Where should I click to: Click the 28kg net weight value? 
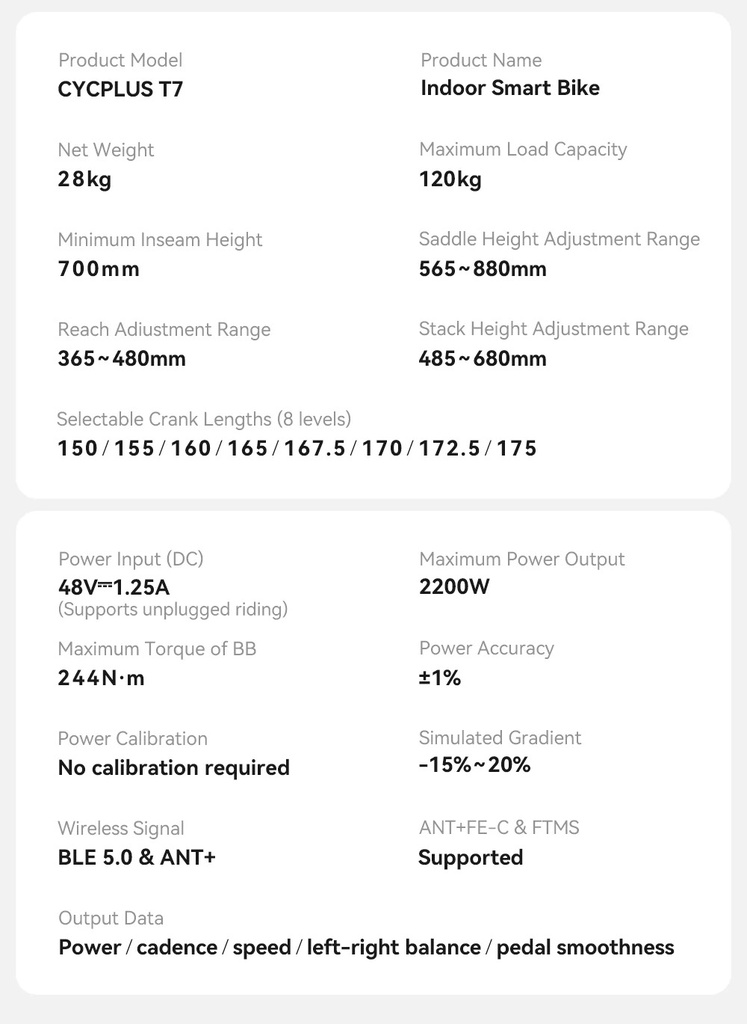(84, 179)
